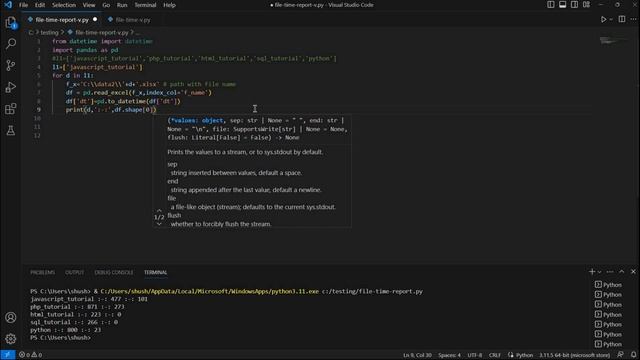
Task: Click the Ln 9, Col 30 cursor position
Action: coord(417,355)
